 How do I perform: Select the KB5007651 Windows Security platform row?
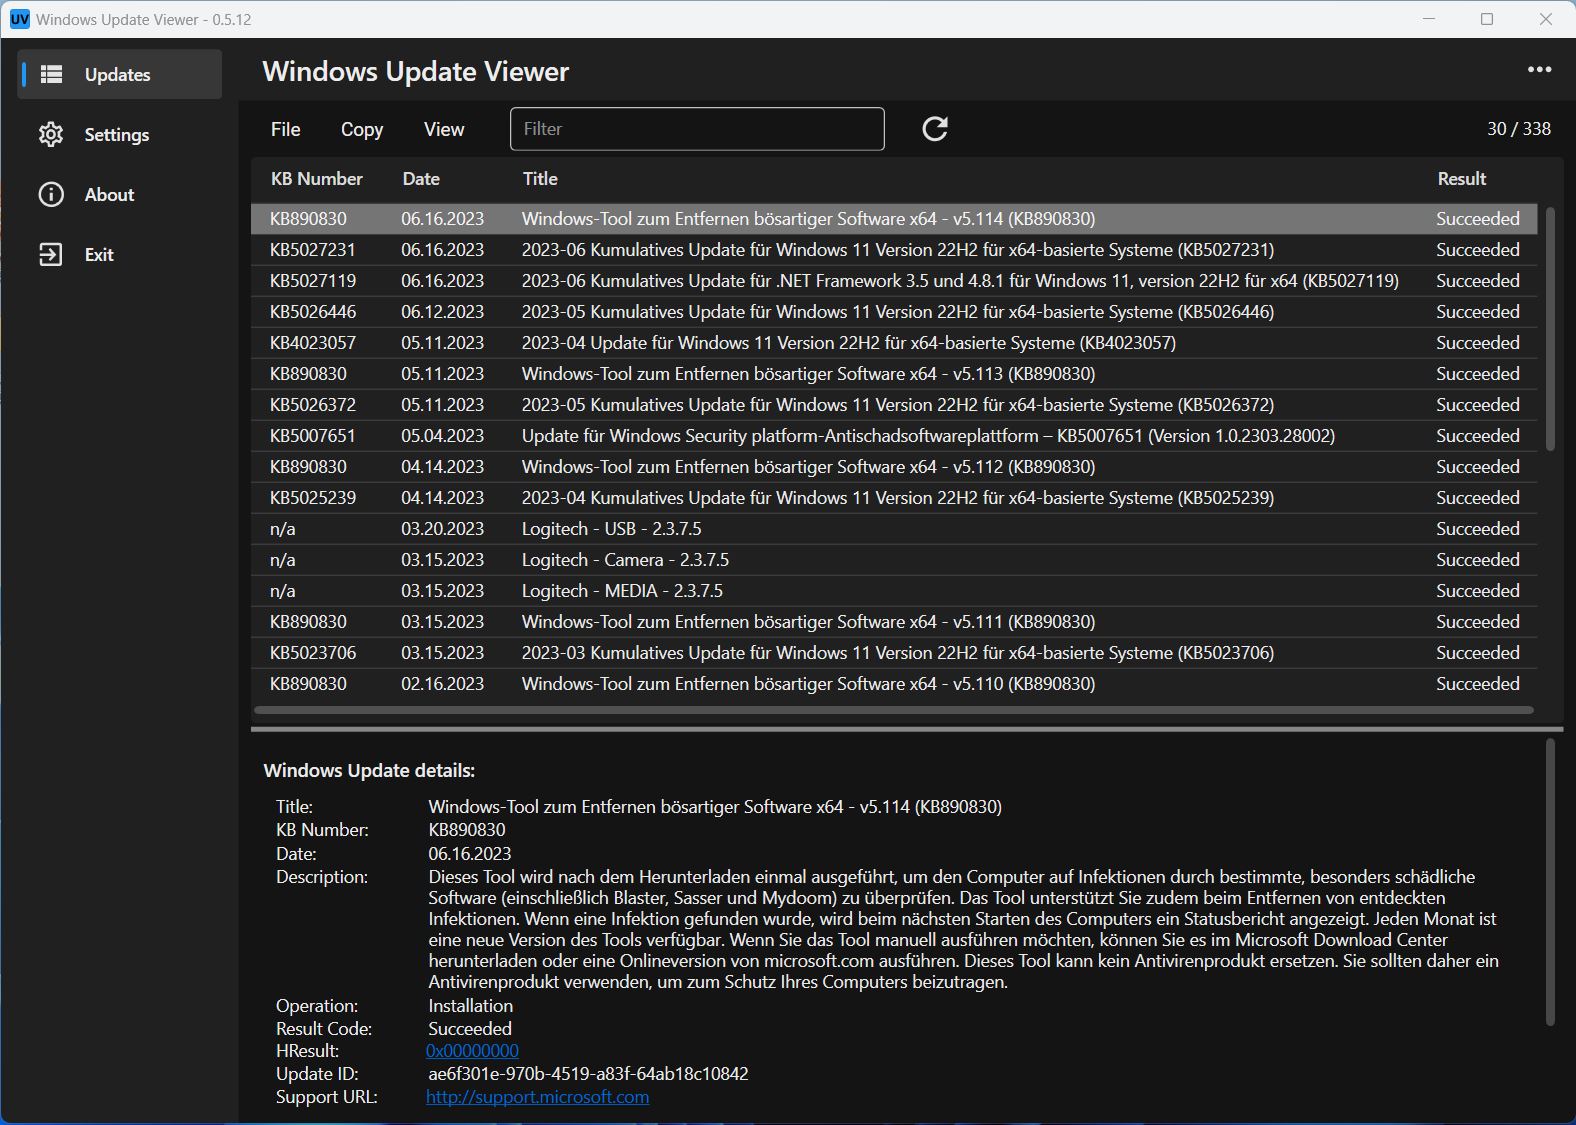pyautogui.click(x=894, y=436)
